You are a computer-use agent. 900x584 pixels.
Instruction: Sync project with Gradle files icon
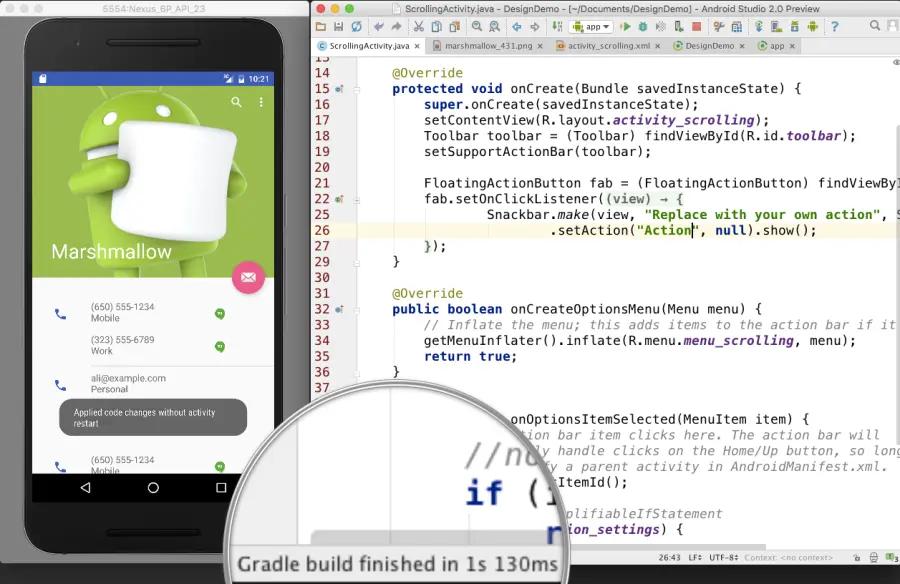coord(759,25)
